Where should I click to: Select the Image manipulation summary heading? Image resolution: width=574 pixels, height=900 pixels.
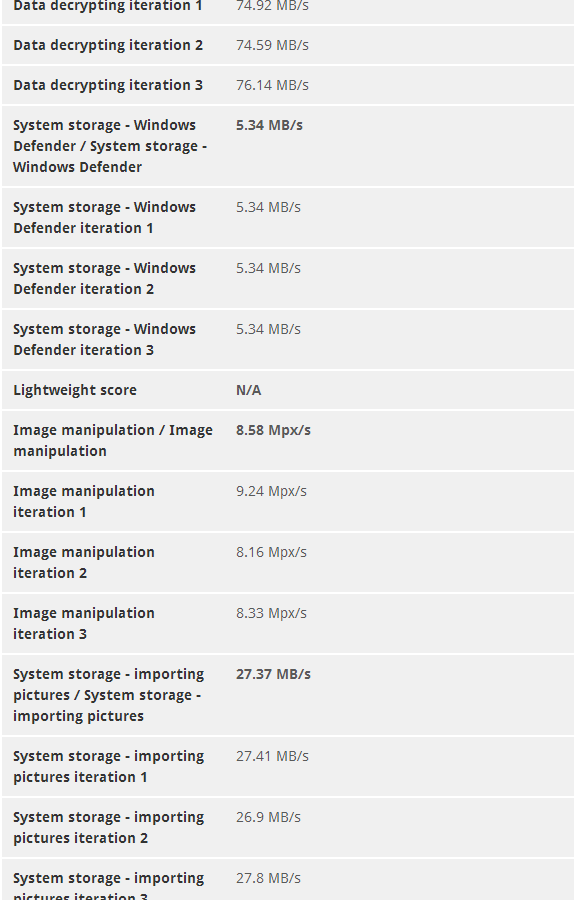point(113,441)
